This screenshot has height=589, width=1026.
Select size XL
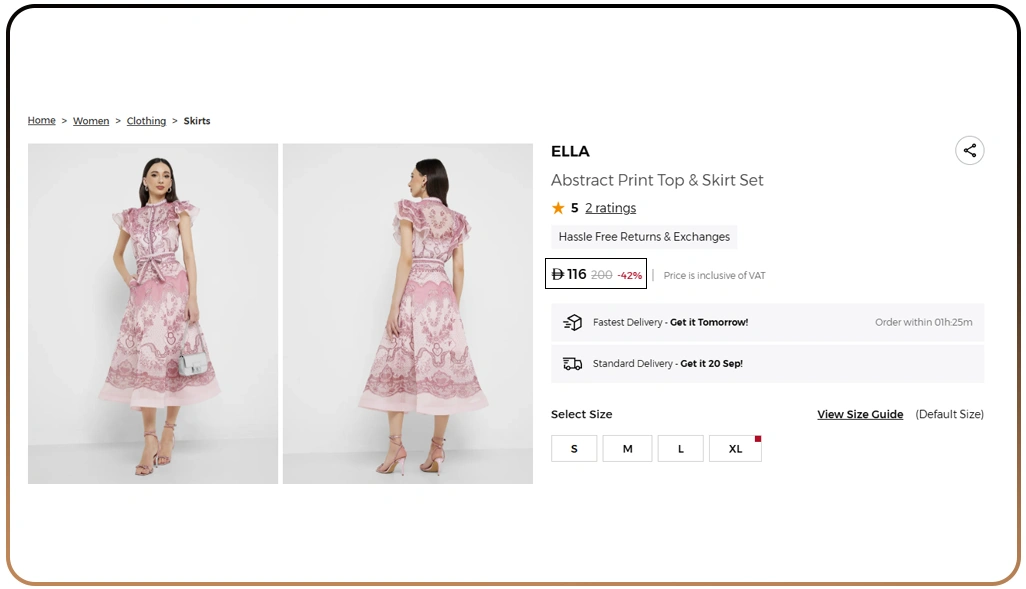point(735,448)
